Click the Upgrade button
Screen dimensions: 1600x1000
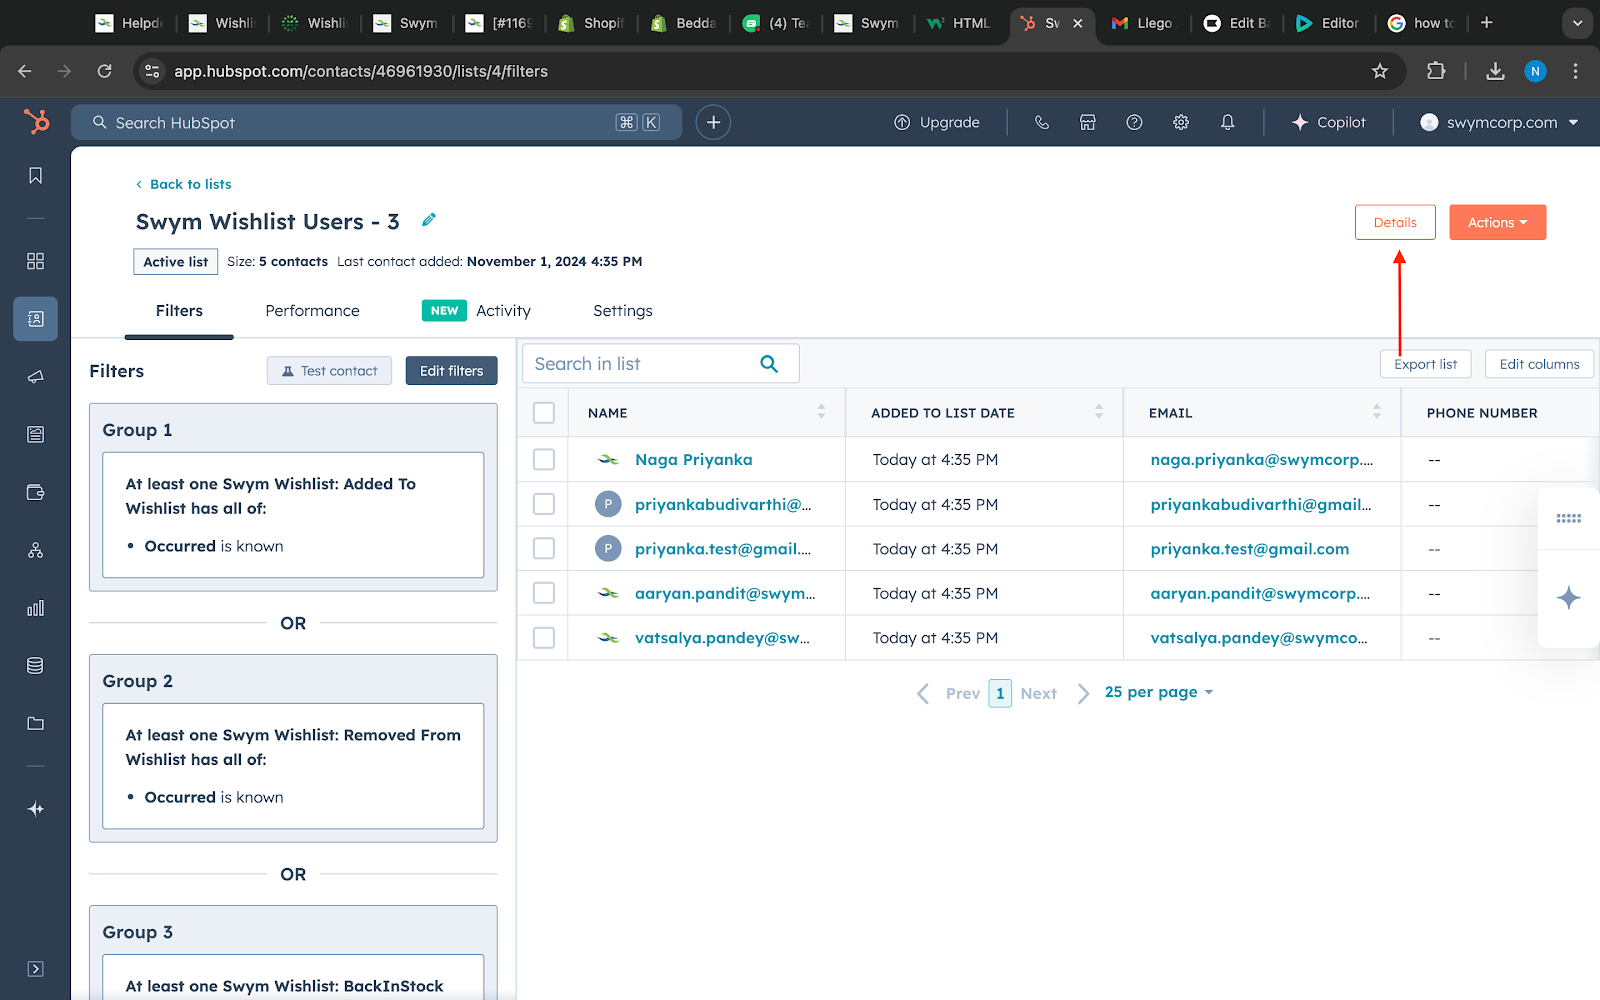937,122
